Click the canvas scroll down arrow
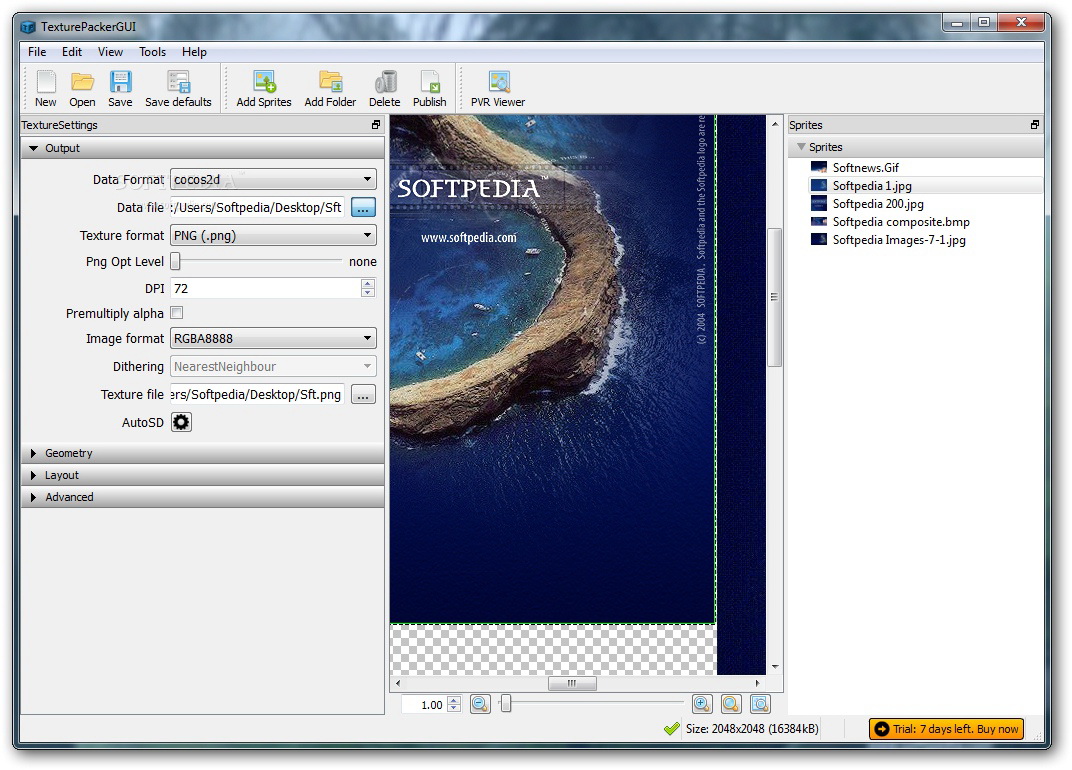Screen dimensions: 1072x770 775,667
